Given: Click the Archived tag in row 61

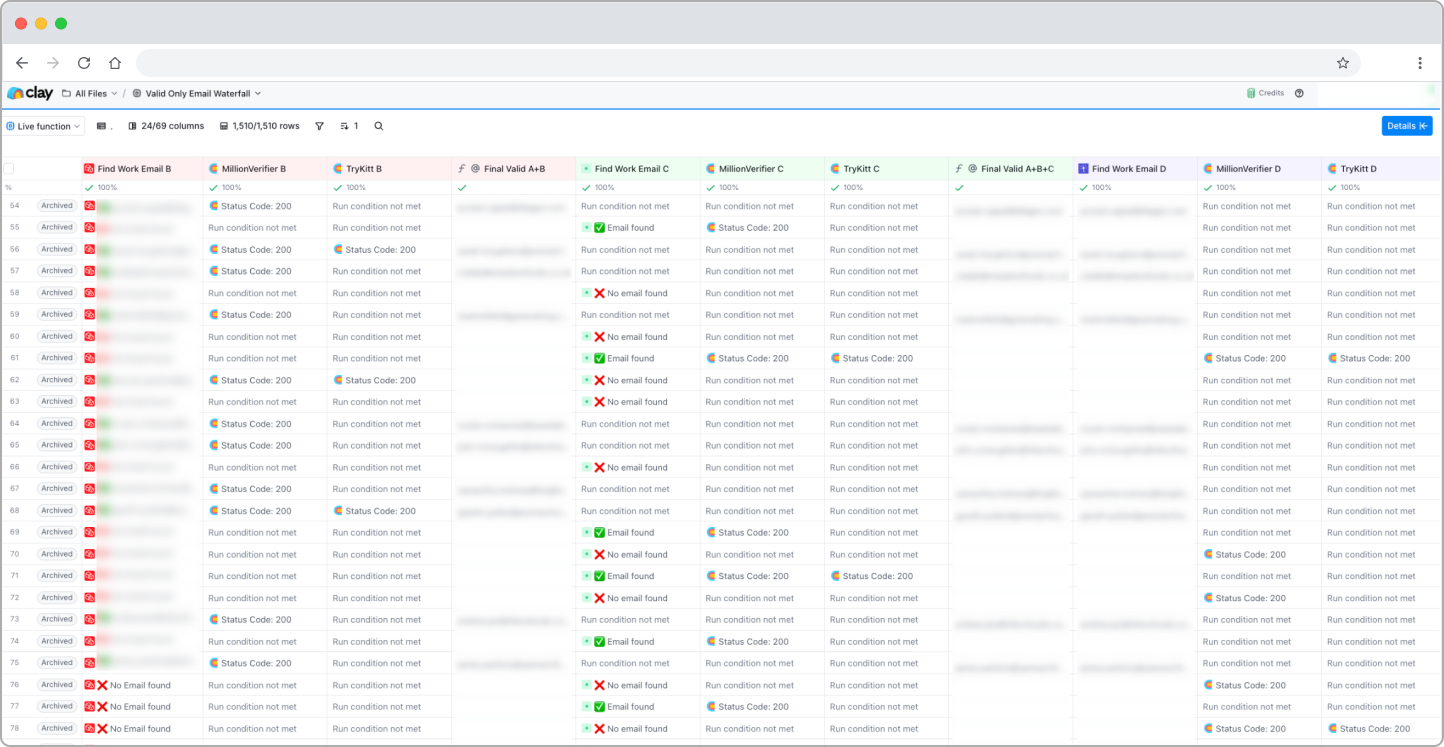Looking at the screenshot, I should click(x=57, y=358).
